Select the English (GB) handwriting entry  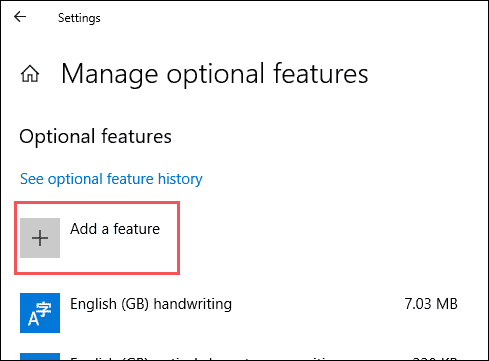239,313
